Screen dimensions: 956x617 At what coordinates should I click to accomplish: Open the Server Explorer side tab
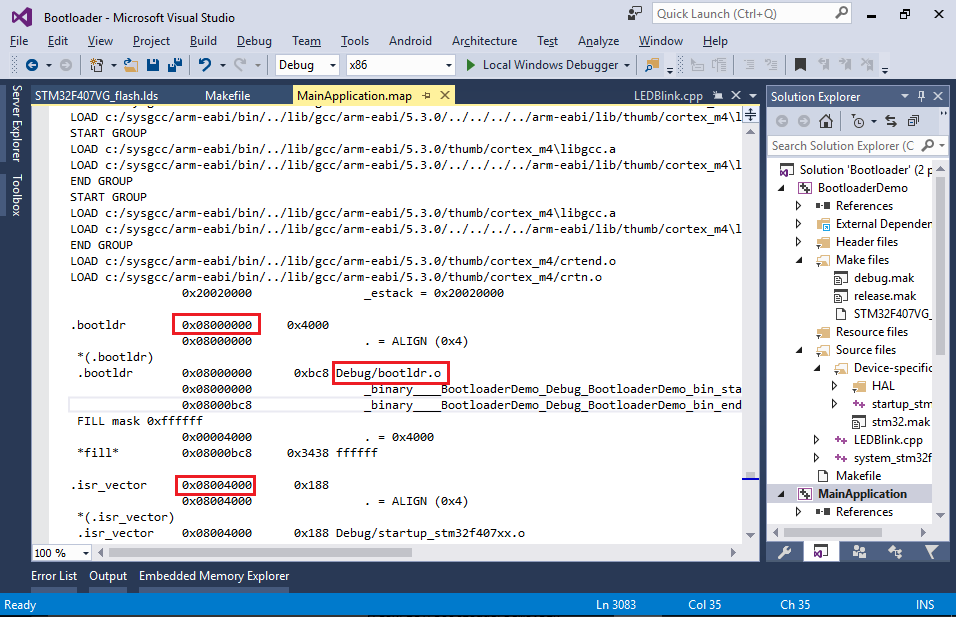(16, 123)
